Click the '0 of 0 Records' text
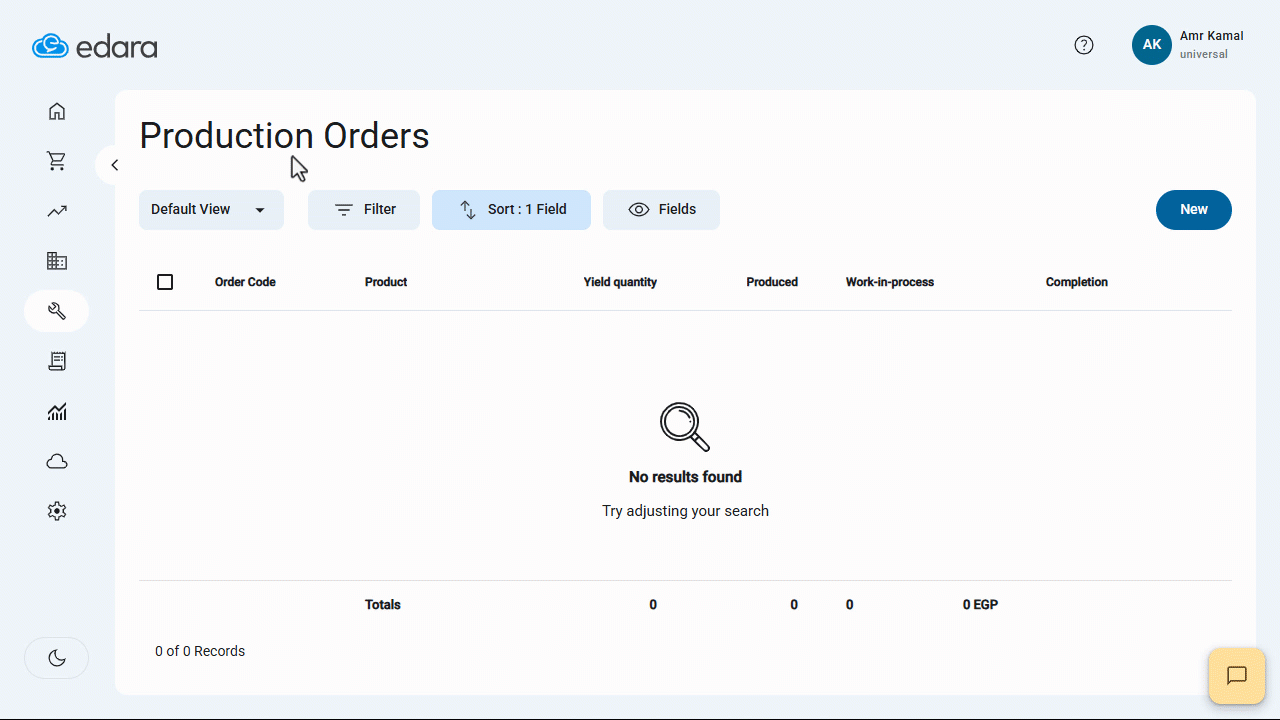The width and height of the screenshot is (1280, 720). (x=200, y=651)
